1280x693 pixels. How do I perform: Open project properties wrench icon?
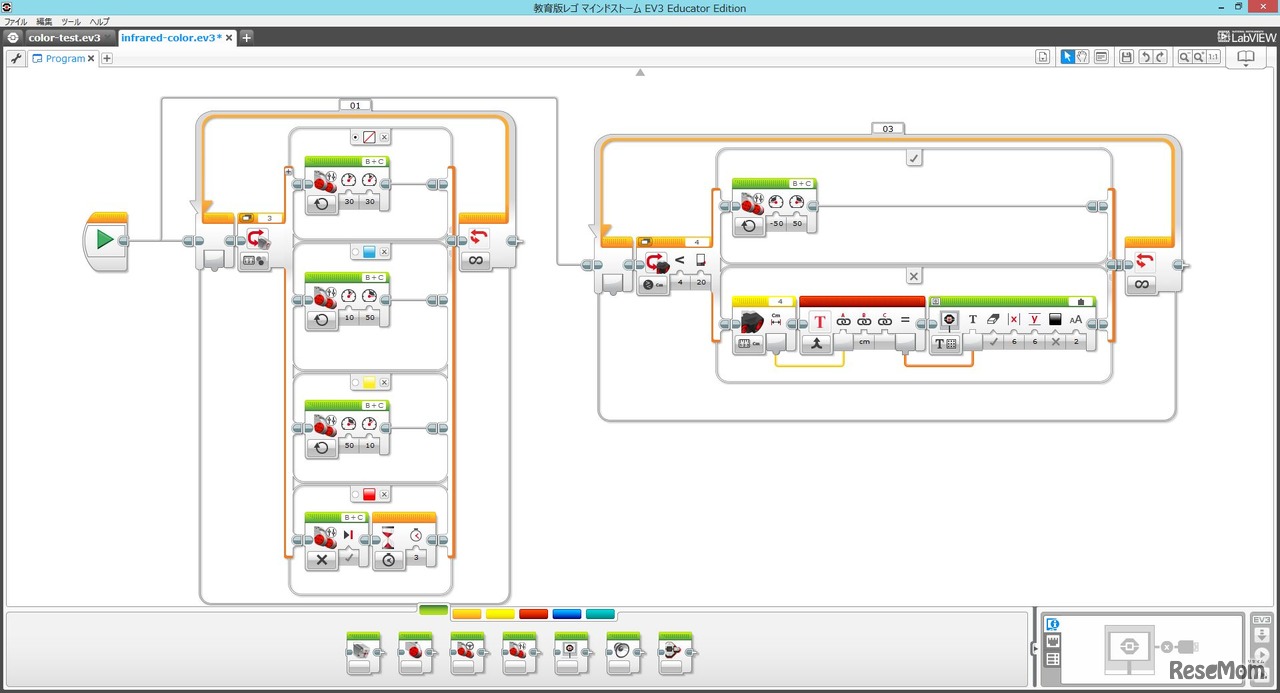click(16, 58)
